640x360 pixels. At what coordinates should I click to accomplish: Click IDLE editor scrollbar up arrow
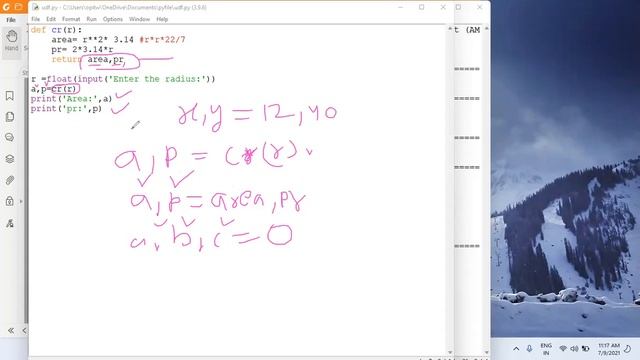[x=450, y=29]
